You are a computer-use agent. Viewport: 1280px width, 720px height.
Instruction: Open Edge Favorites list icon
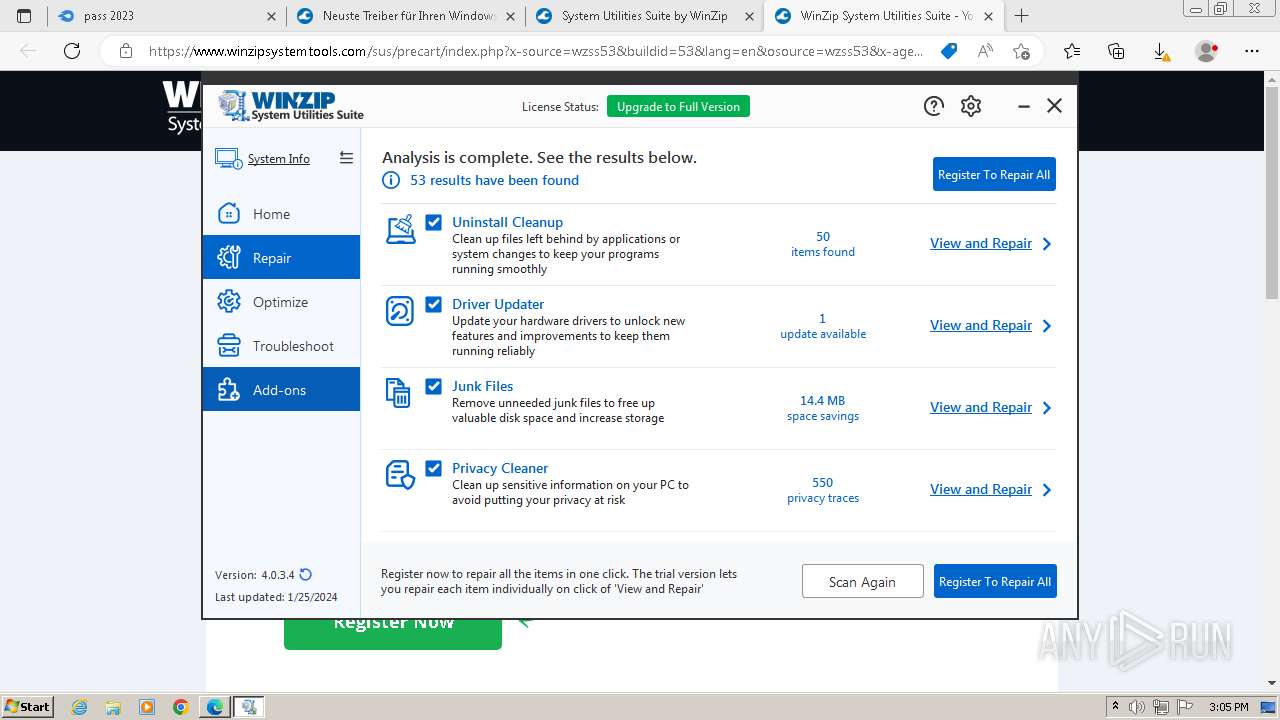point(1072,51)
